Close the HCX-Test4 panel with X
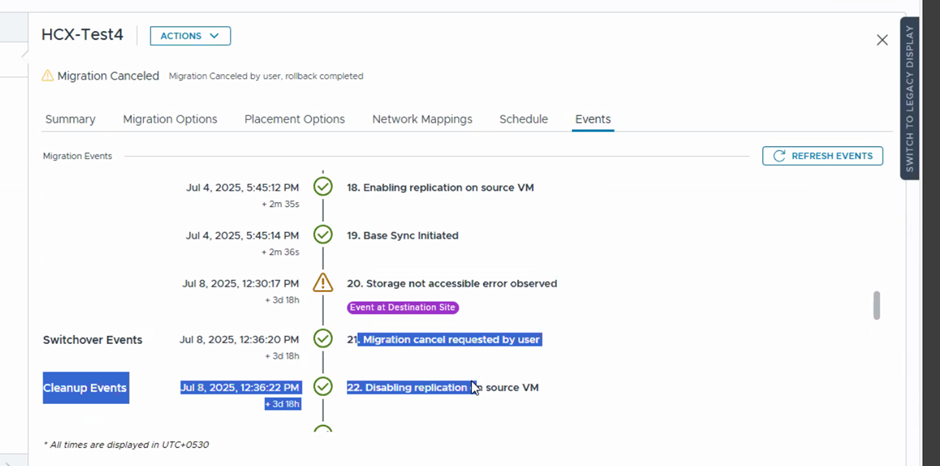The width and height of the screenshot is (940, 466). (882, 40)
